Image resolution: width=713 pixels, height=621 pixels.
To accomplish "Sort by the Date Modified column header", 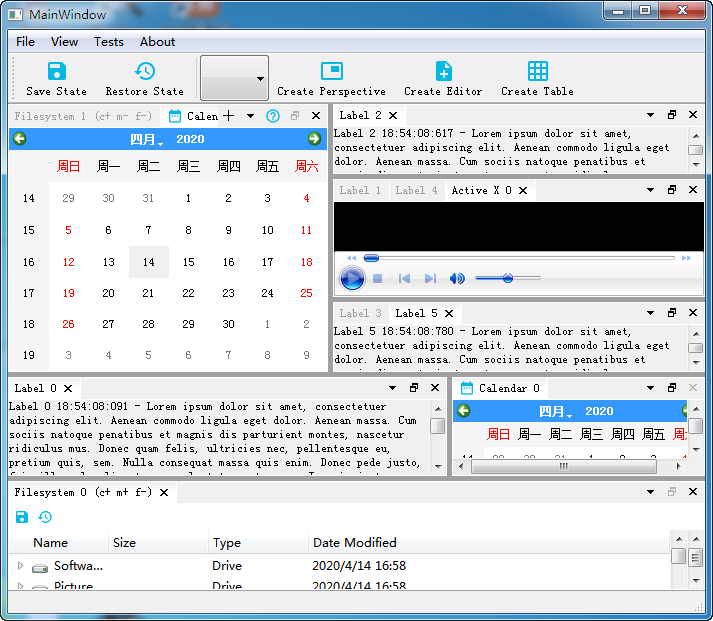I will click(x=489, y=542).
